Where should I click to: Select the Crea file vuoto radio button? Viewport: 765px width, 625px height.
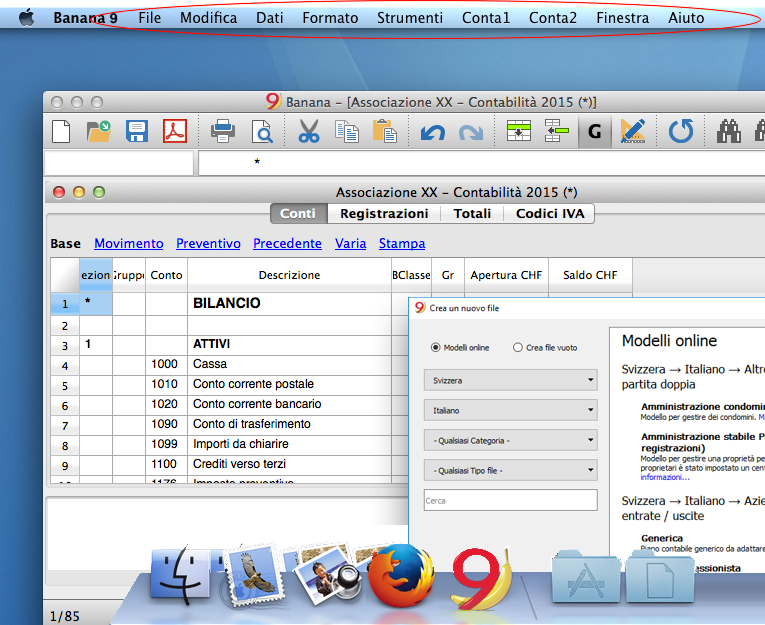coord(518,347)
